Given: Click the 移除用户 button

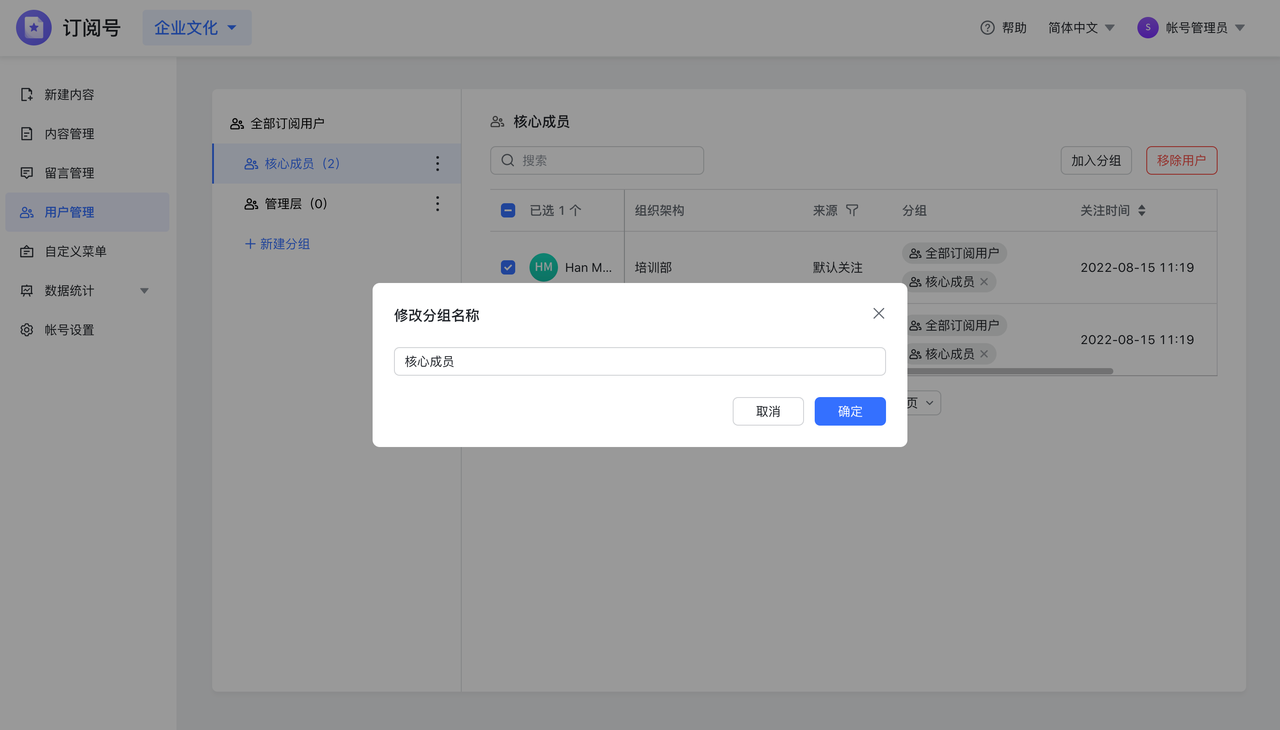Looking at the screenshot, I should [1181, 160].
